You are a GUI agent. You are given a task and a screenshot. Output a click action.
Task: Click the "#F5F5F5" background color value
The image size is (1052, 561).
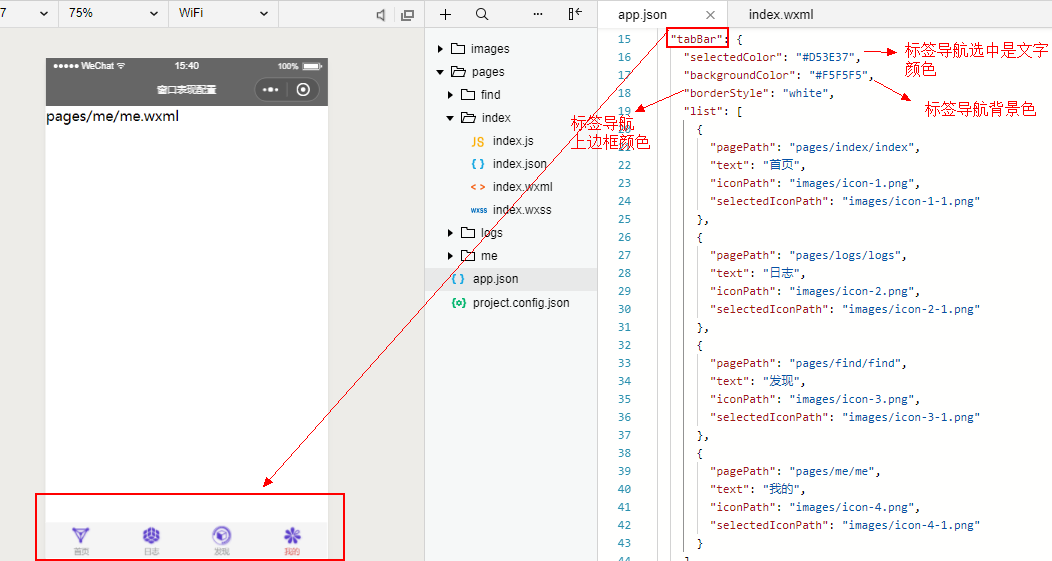click(x=838, y=75)
